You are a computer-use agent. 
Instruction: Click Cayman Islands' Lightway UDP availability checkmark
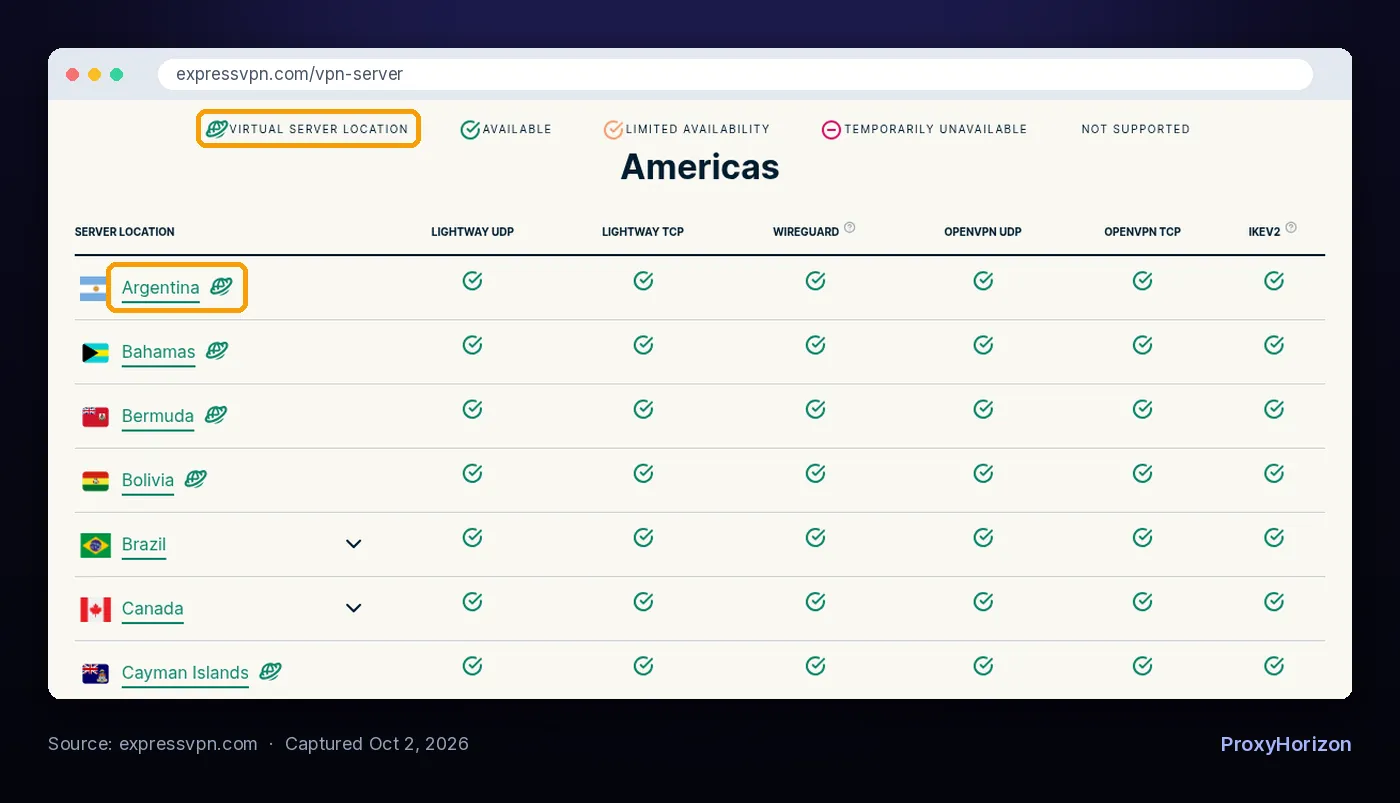click(x=473, y=666)
